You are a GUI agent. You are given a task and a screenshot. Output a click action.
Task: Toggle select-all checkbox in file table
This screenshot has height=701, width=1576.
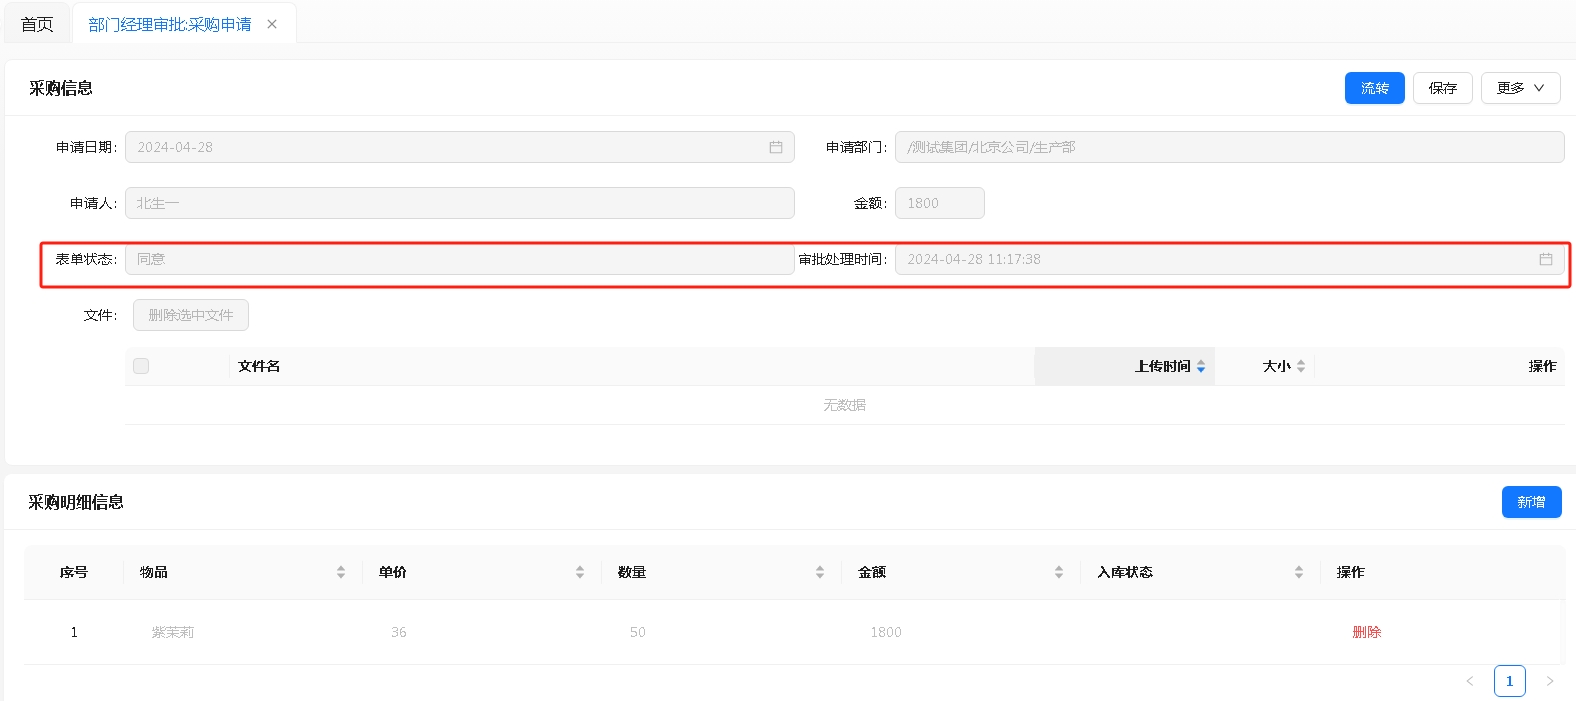141,366
